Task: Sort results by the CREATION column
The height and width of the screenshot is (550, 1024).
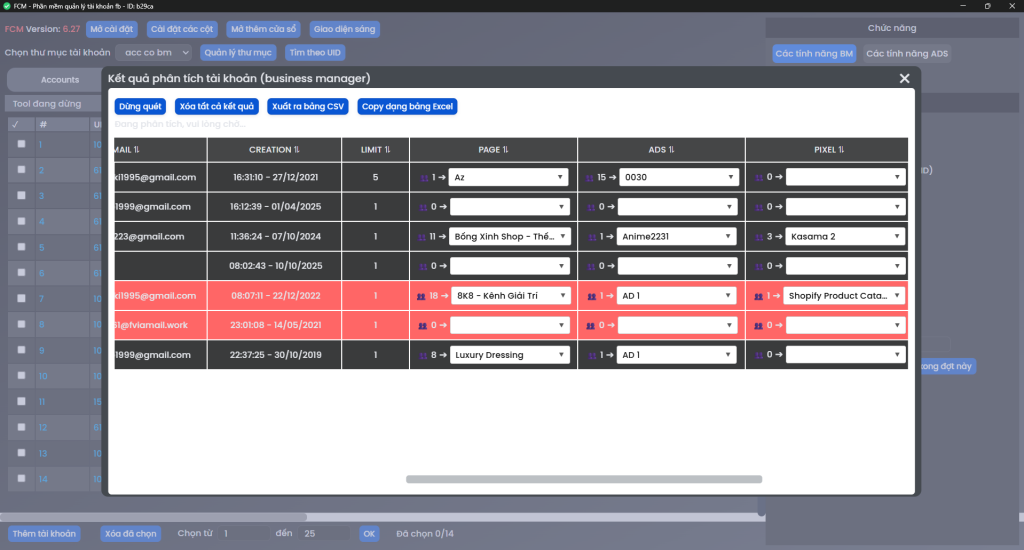Action: coord(274,150)
